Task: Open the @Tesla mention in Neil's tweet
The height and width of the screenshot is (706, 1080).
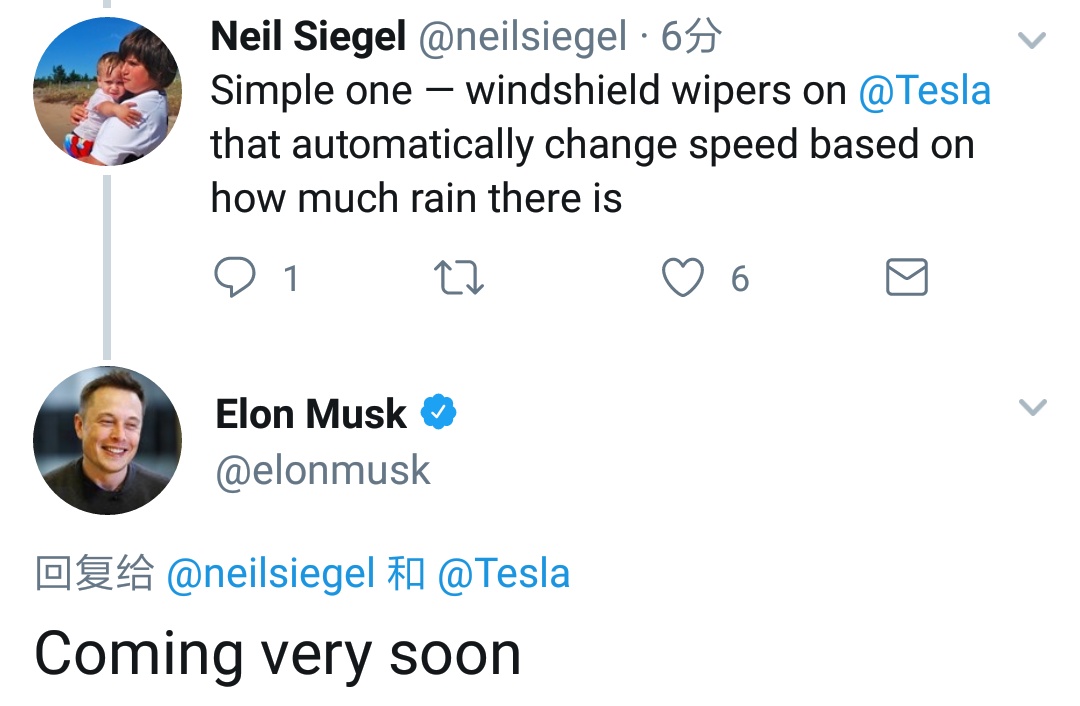Action: click(924, 91)
